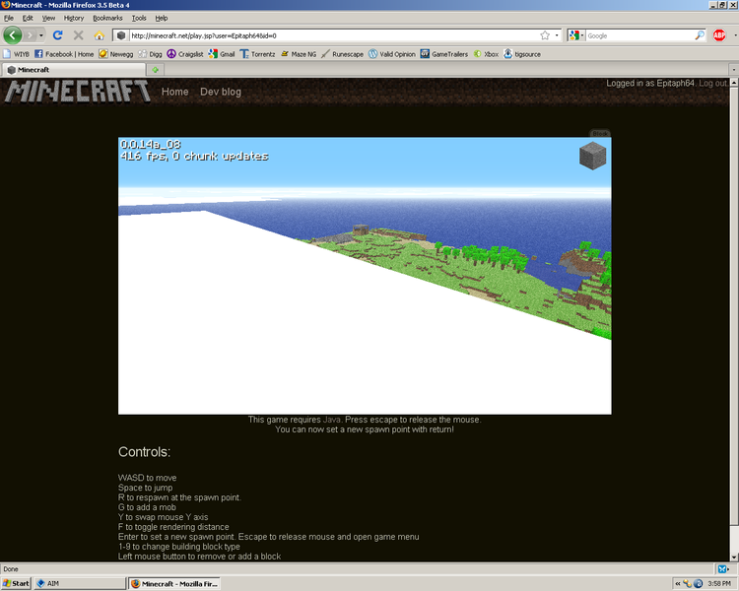Click the site identity icon in address bar
The height and width of the screenshot is (591, 739).
[121, 35]
